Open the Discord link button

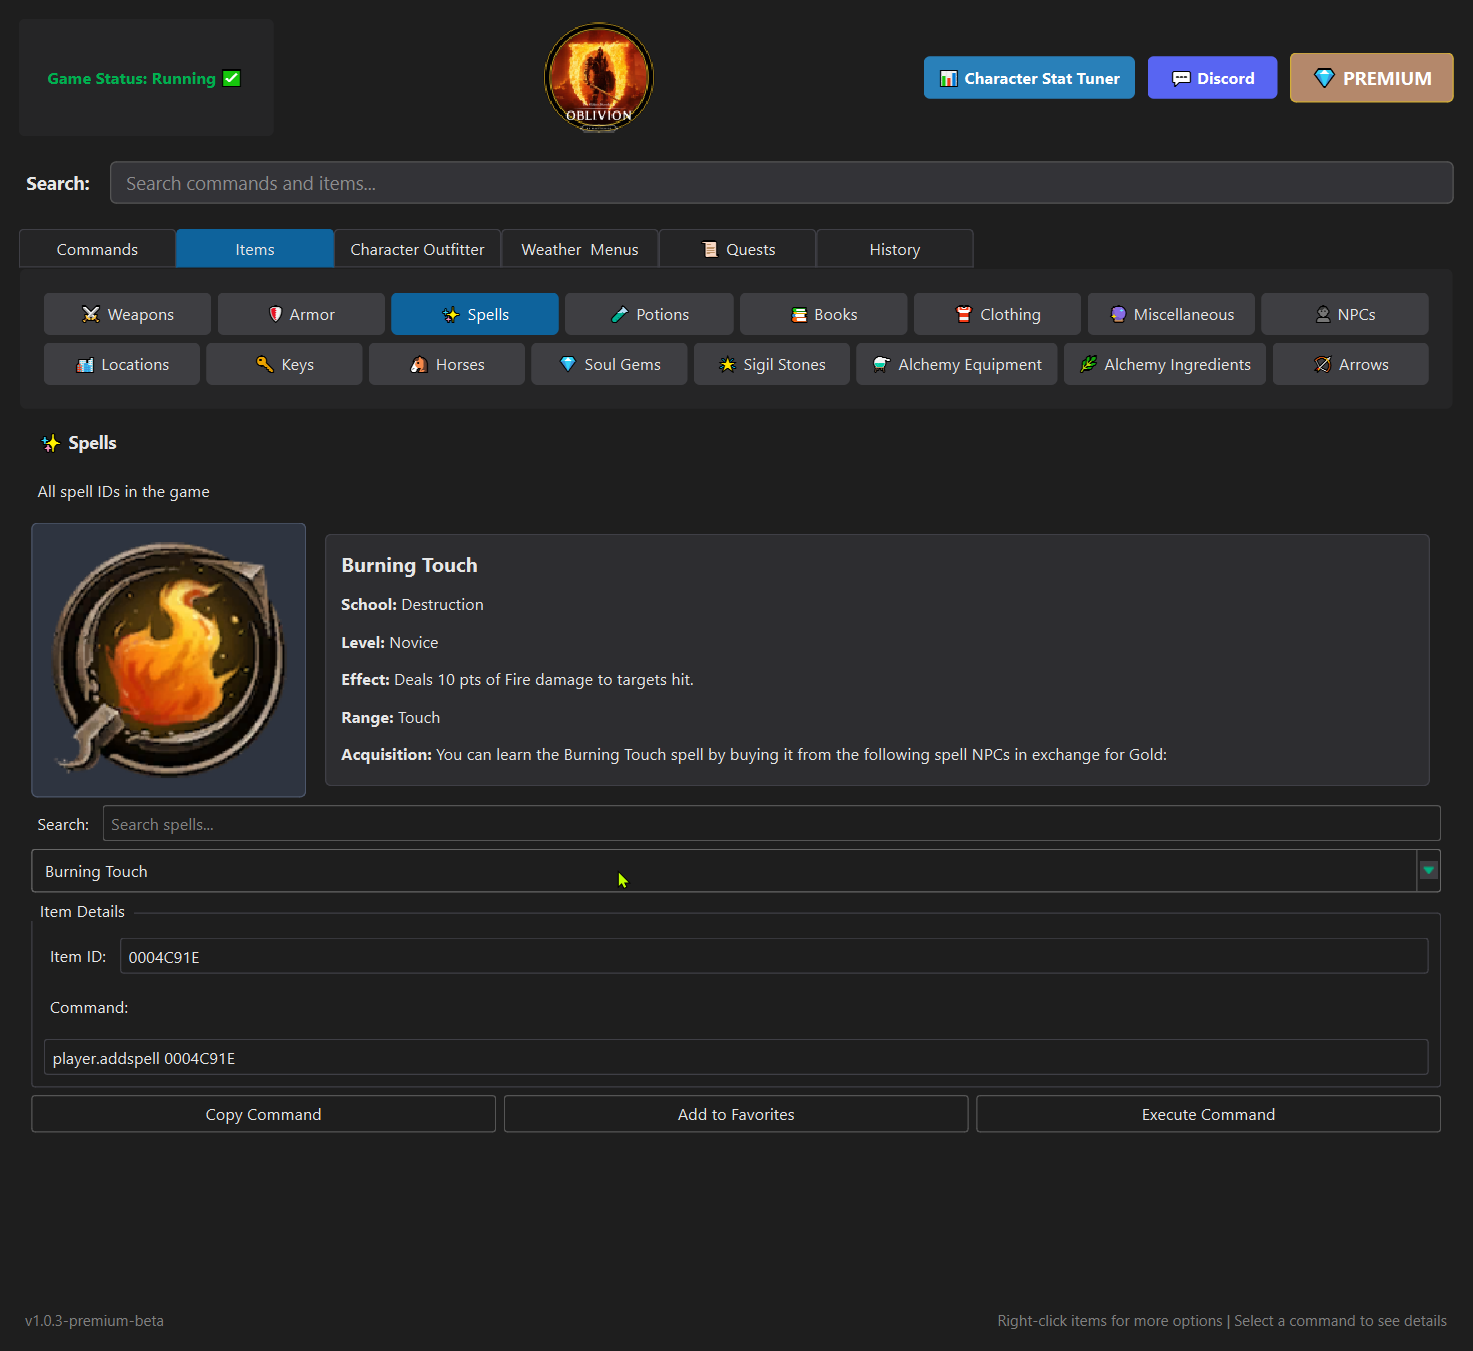click(1212, 78)
